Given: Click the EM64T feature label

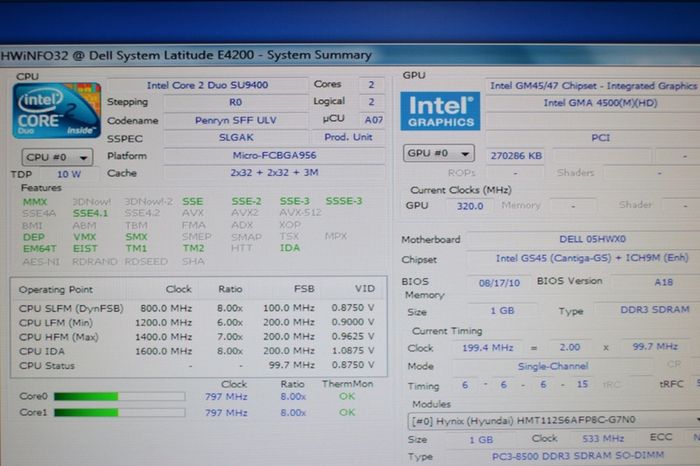Looking at the screenshot, I should (40, 249).
